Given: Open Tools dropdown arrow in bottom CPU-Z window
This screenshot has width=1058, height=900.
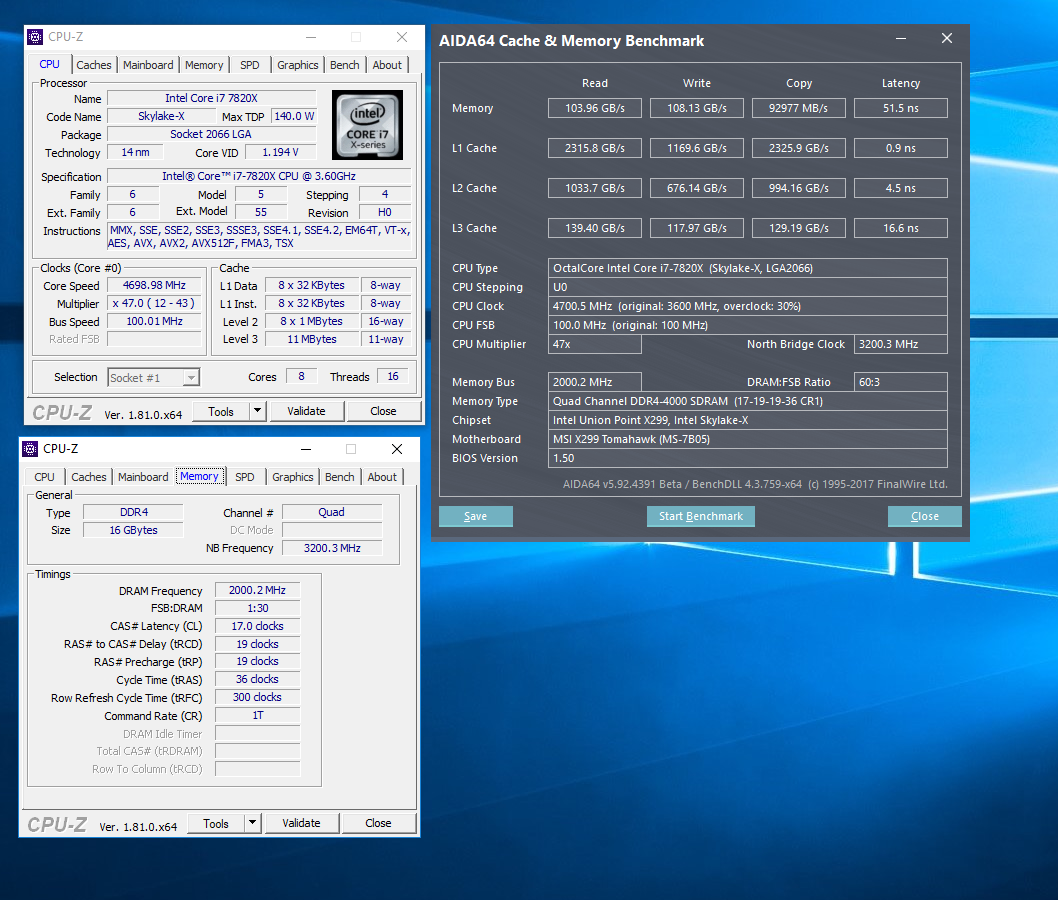Looking at the screenshot, I should point(252,823).
